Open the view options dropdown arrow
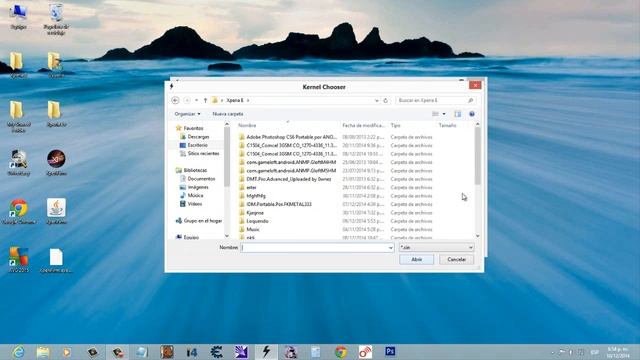This screenshot has height=360, width=640. tap(444, 114)
